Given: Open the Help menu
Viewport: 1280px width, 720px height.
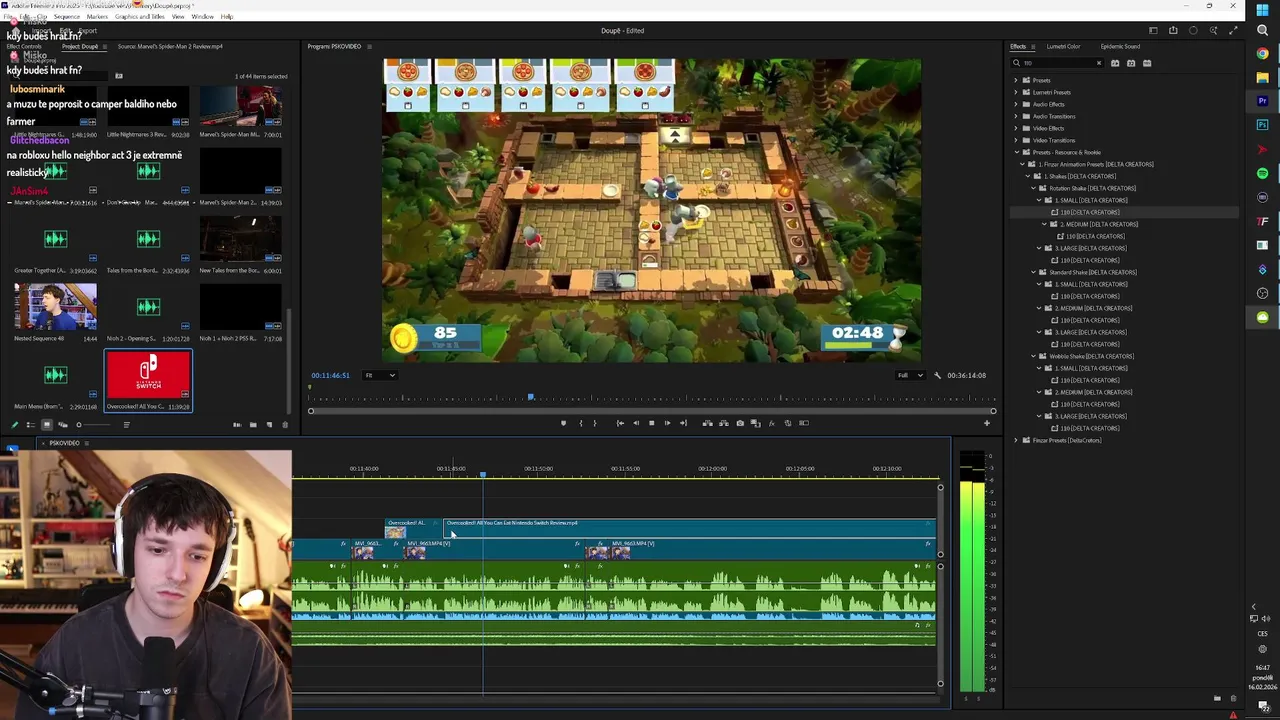Looking at the screenshot, I should point(227,17).
